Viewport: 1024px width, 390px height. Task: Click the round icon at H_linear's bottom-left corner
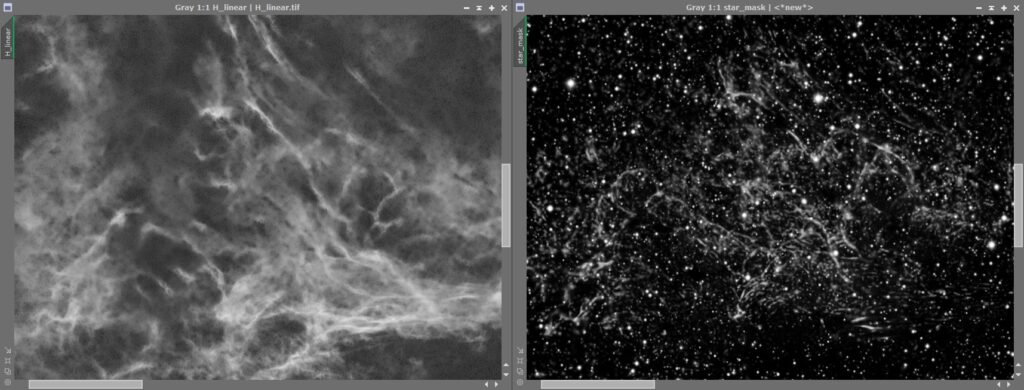(x=8, y=382)
